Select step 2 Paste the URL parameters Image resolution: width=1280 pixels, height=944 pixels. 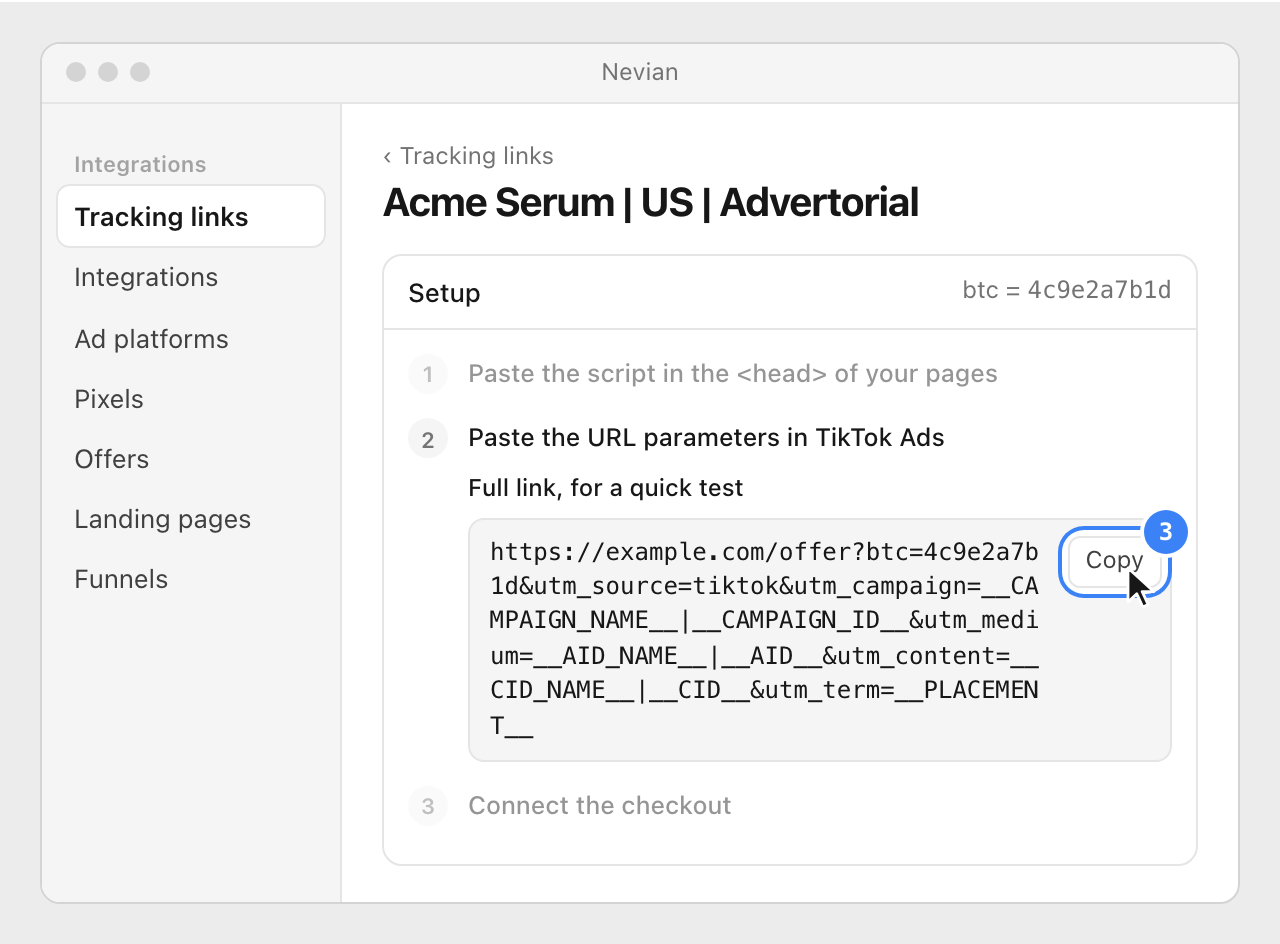coord(706,437)
